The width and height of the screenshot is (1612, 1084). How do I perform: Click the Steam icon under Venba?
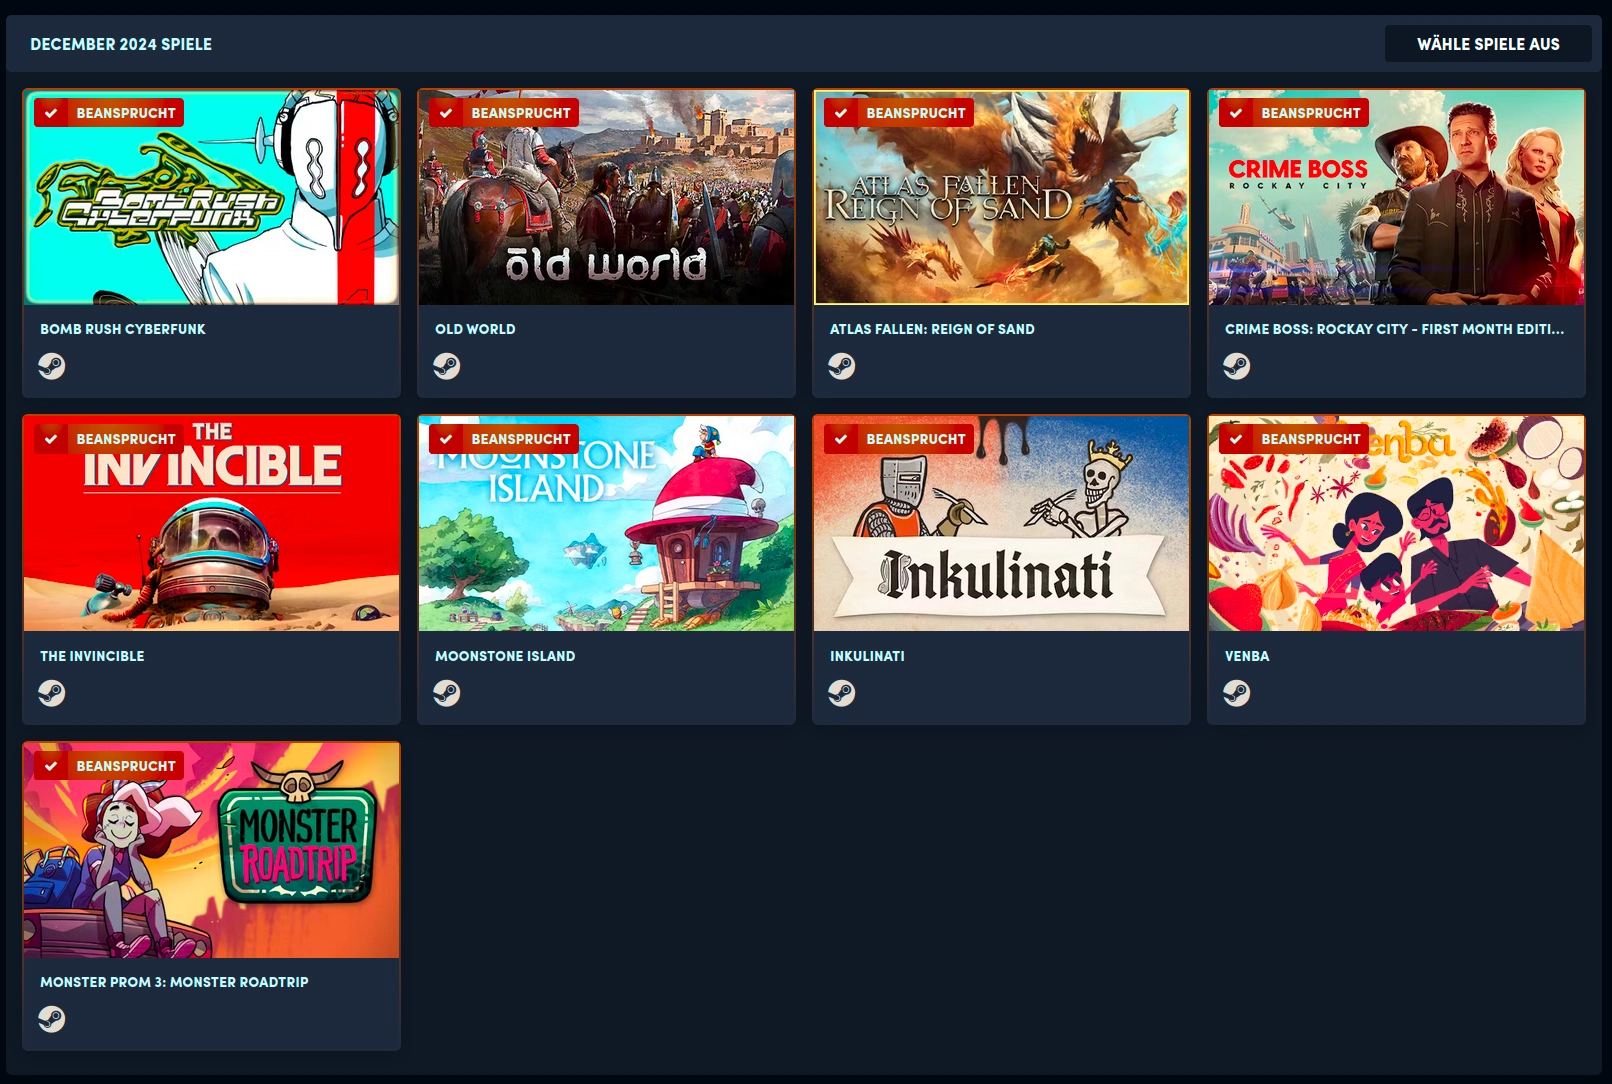pos(1237,693)
